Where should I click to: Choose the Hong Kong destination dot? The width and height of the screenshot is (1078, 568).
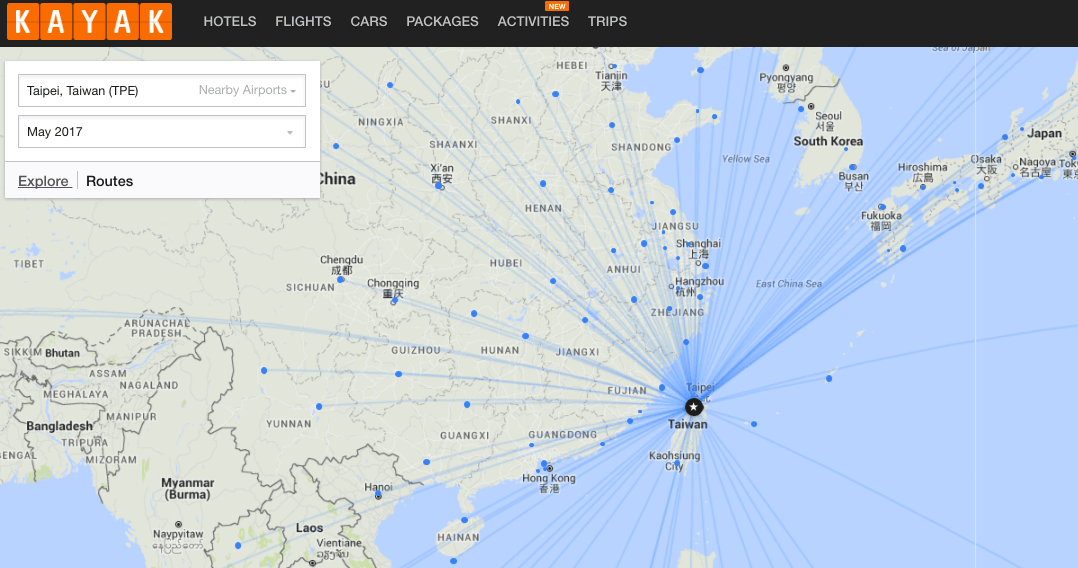tap(544, 465)
